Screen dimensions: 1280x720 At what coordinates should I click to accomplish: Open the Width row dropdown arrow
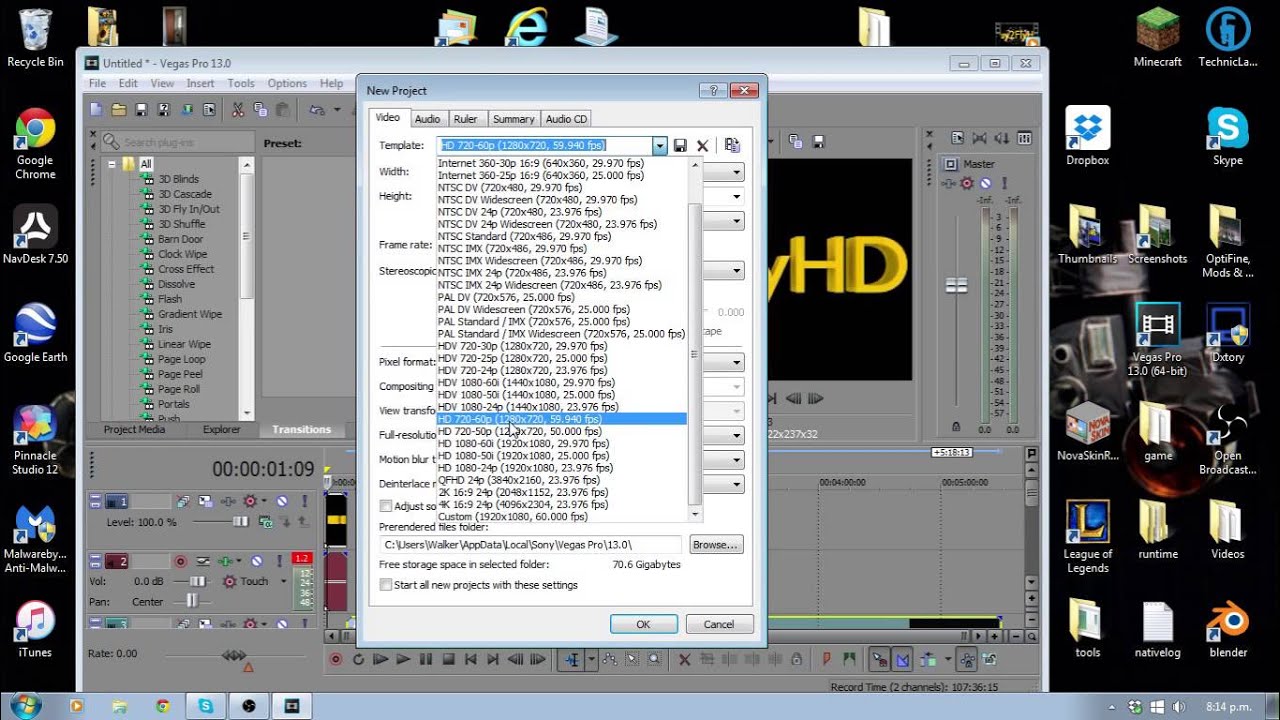pos(737,172)
